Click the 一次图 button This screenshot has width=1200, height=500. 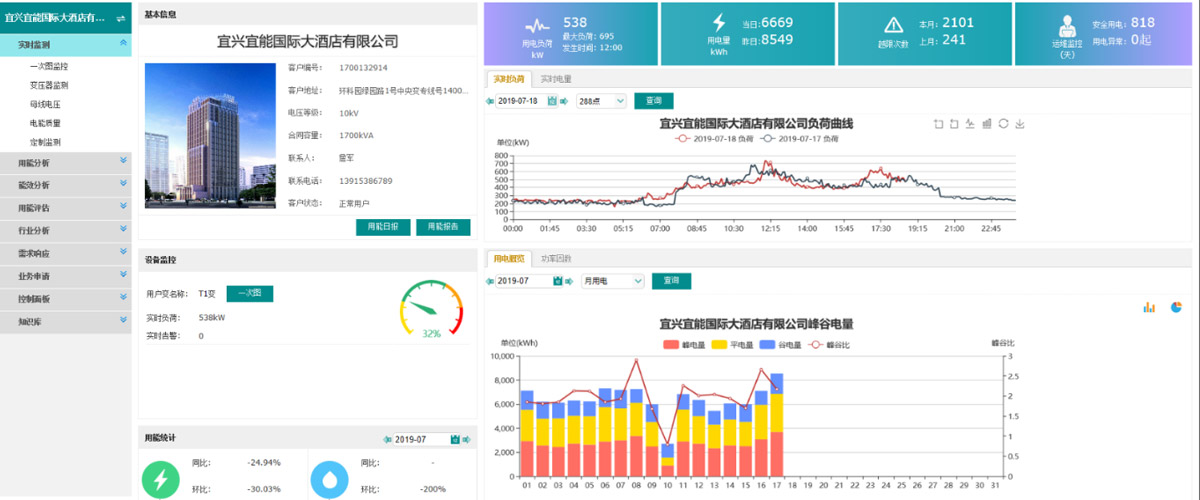point(249,293)
